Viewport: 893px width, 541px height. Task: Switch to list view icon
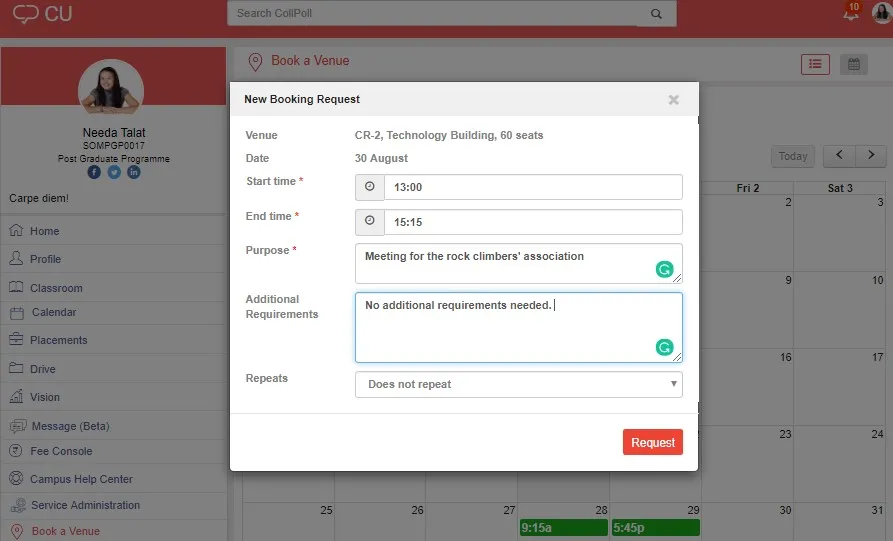pos(815,64)
